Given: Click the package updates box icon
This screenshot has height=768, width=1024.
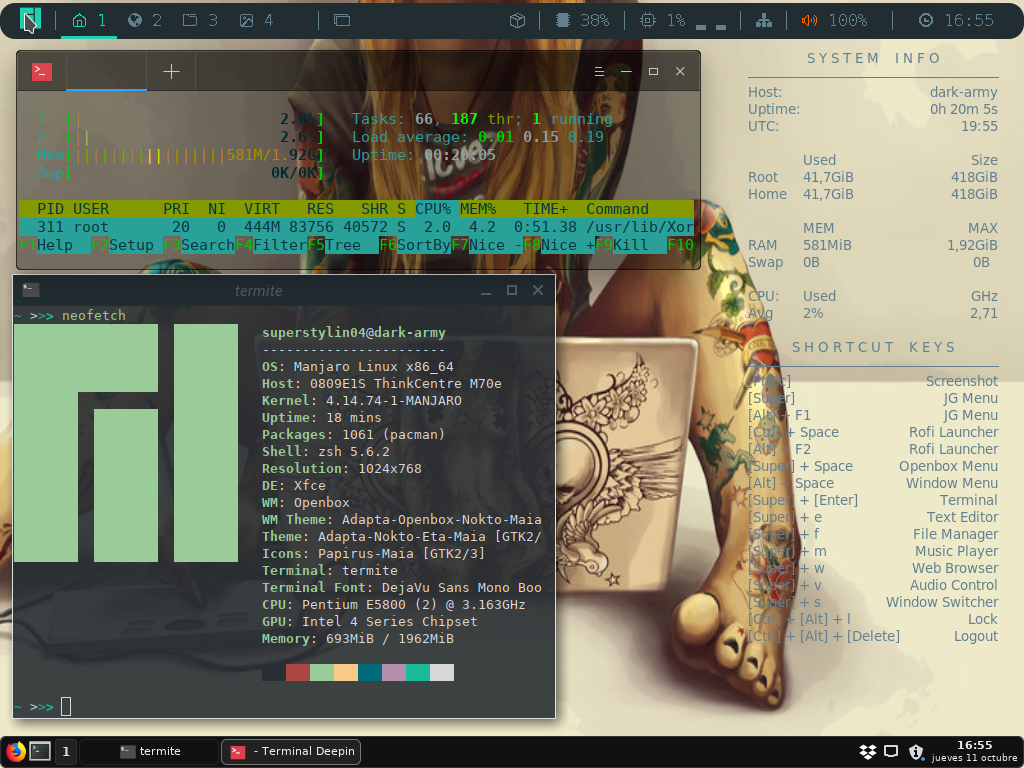Looking at the screenshot, I should coord(517,20).
